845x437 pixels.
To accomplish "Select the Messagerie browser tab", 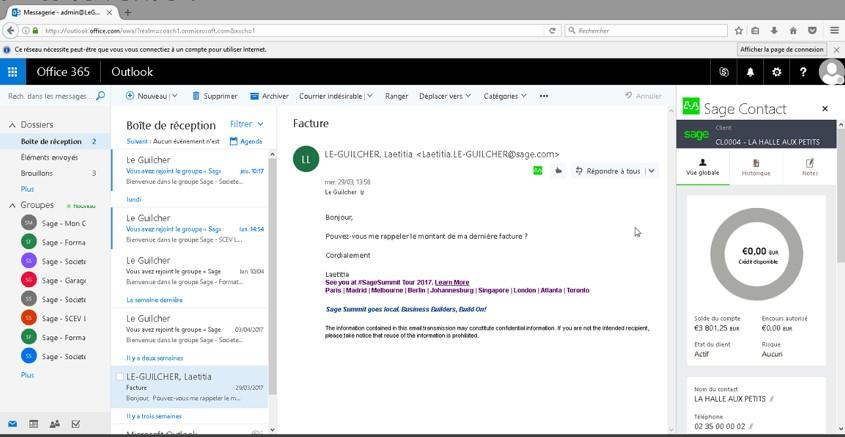I will [x=61, y=12].
